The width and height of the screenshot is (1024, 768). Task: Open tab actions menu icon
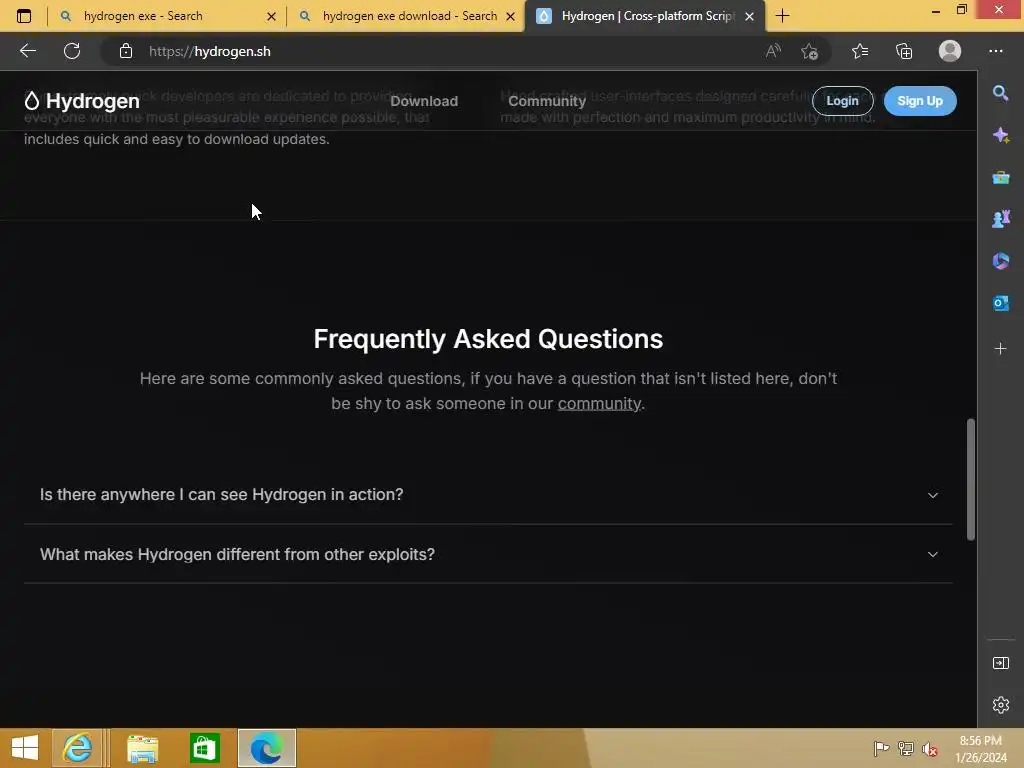click(x=24, y=16)
